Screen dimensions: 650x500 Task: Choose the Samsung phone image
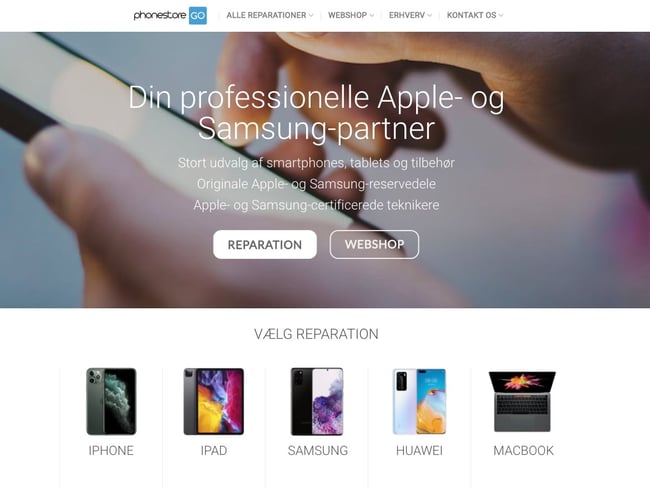click(x=317, y=401)
